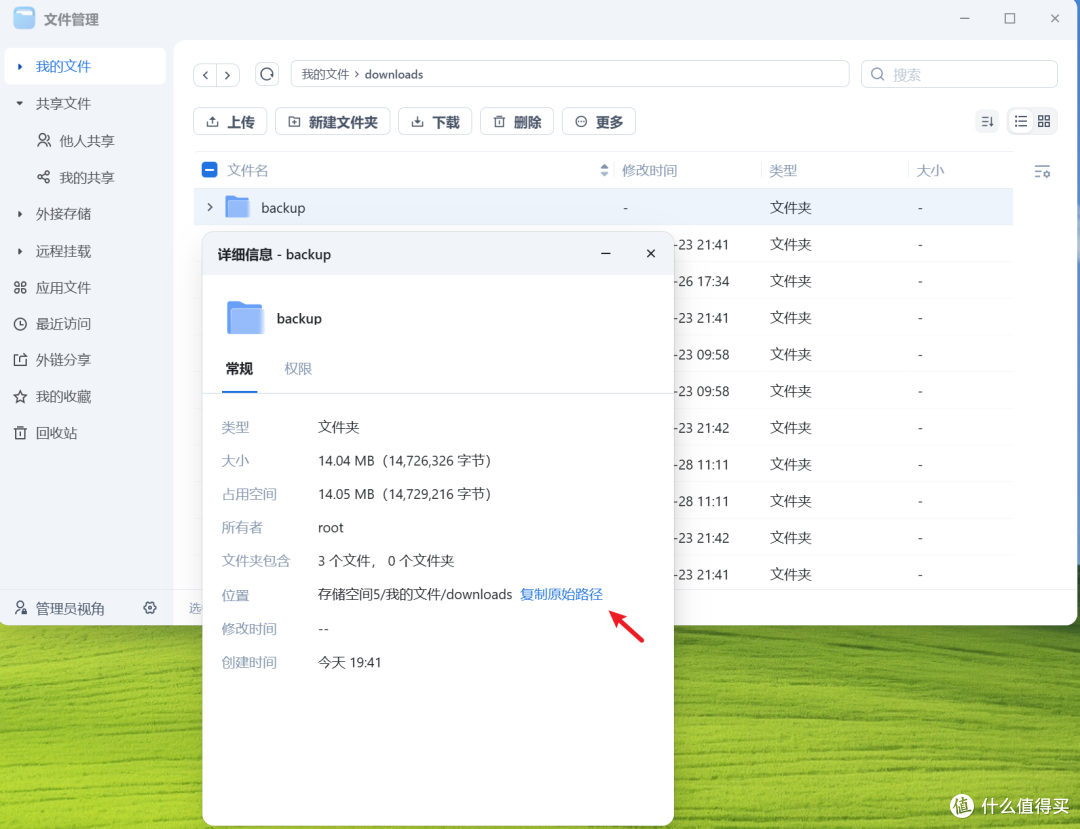
Task: Switch to the 权限 tab
Action: pos(298,369)
